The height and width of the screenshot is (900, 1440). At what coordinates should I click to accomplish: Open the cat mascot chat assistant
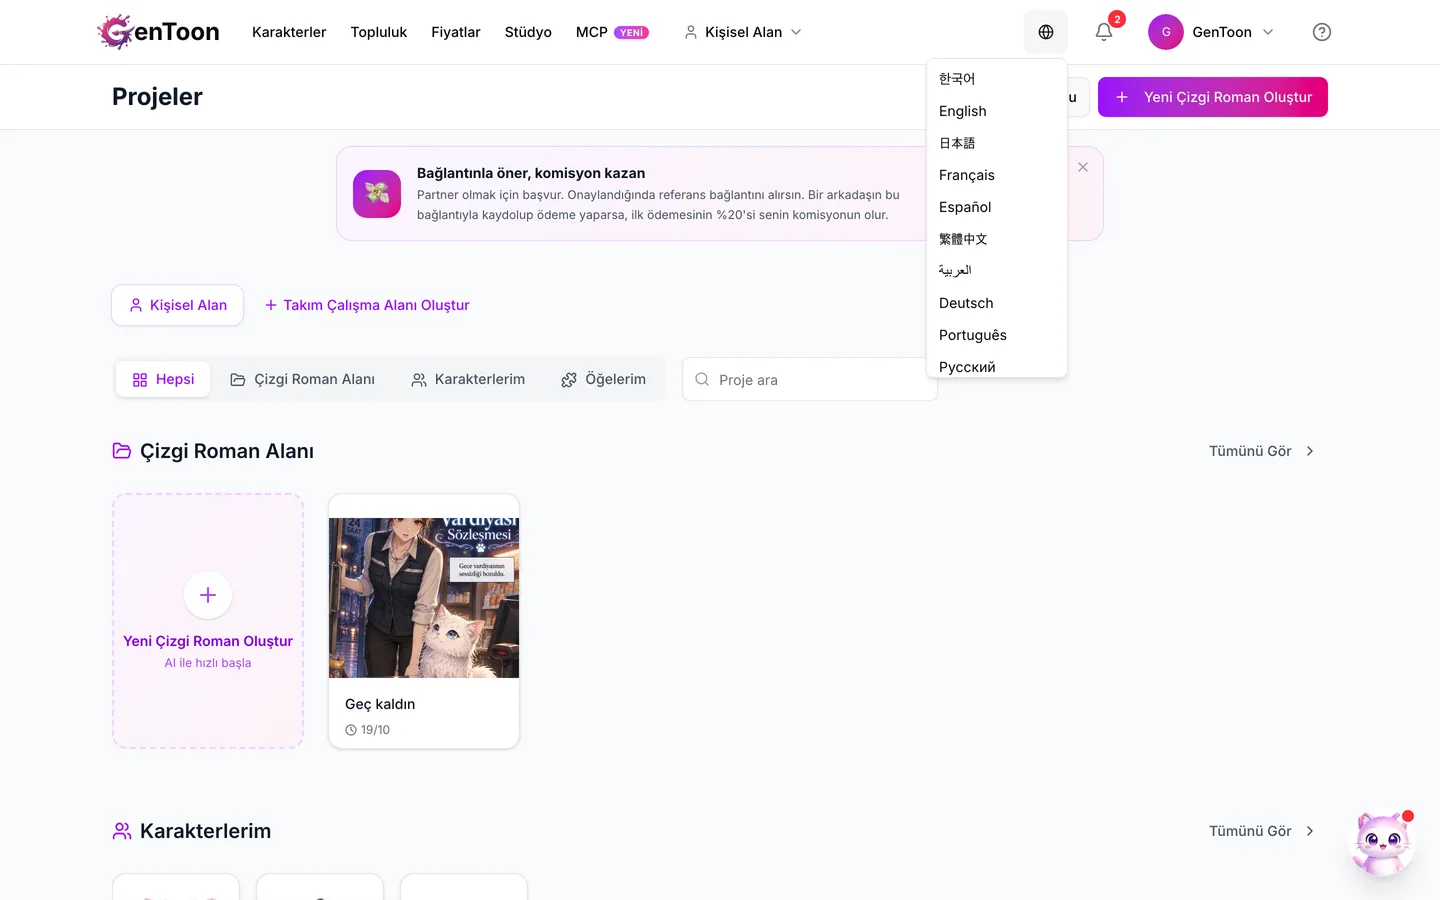1383,843
